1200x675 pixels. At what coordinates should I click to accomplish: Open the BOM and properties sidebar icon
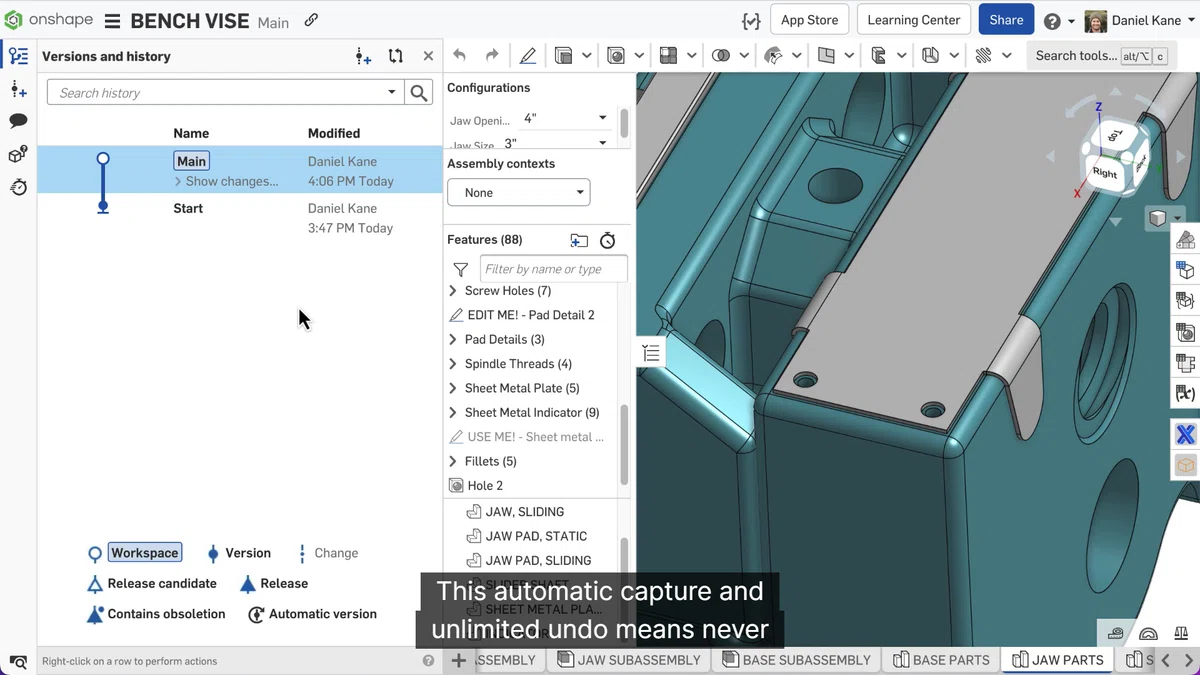coord(18,154)
